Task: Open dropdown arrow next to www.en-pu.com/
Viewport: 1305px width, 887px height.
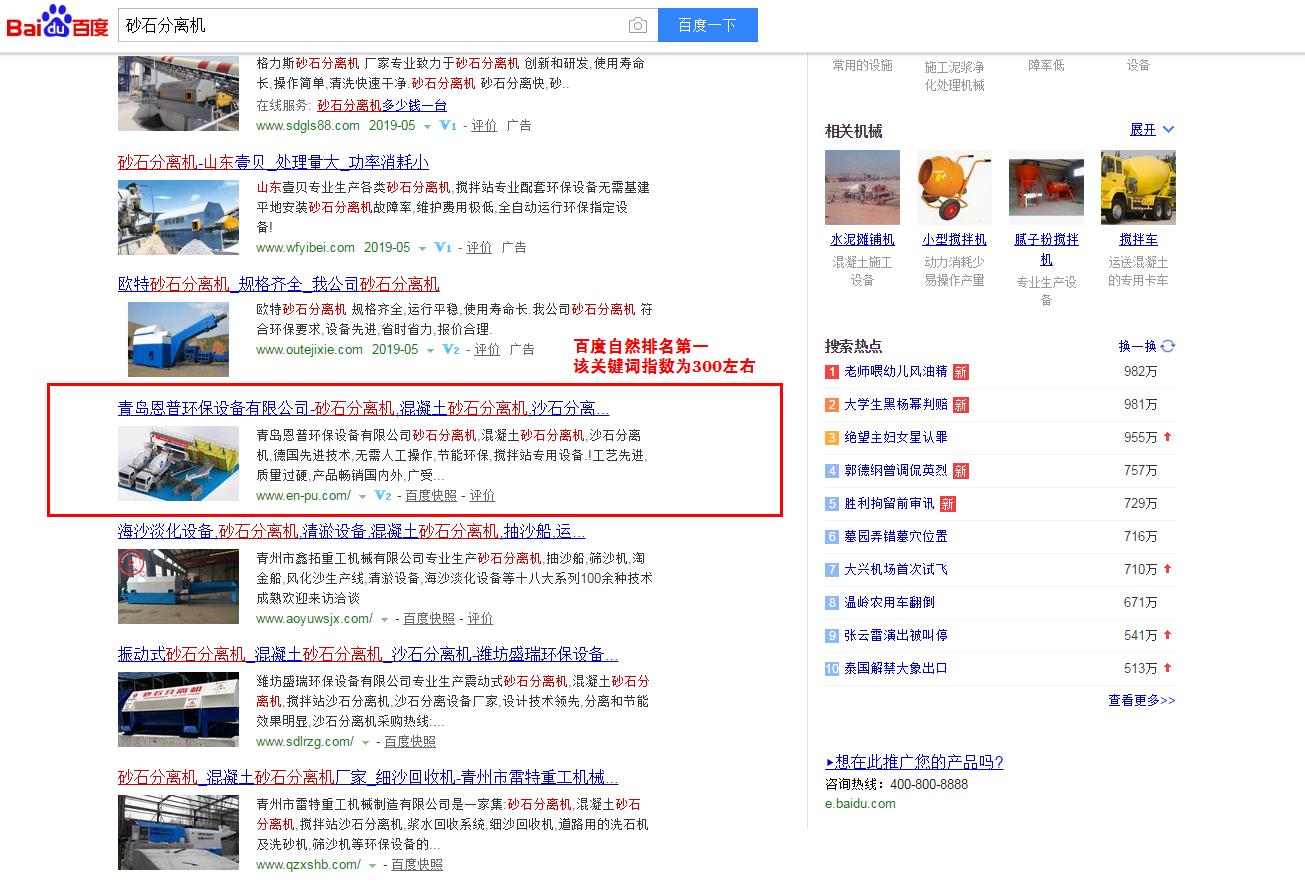Action: coord(362,496)
